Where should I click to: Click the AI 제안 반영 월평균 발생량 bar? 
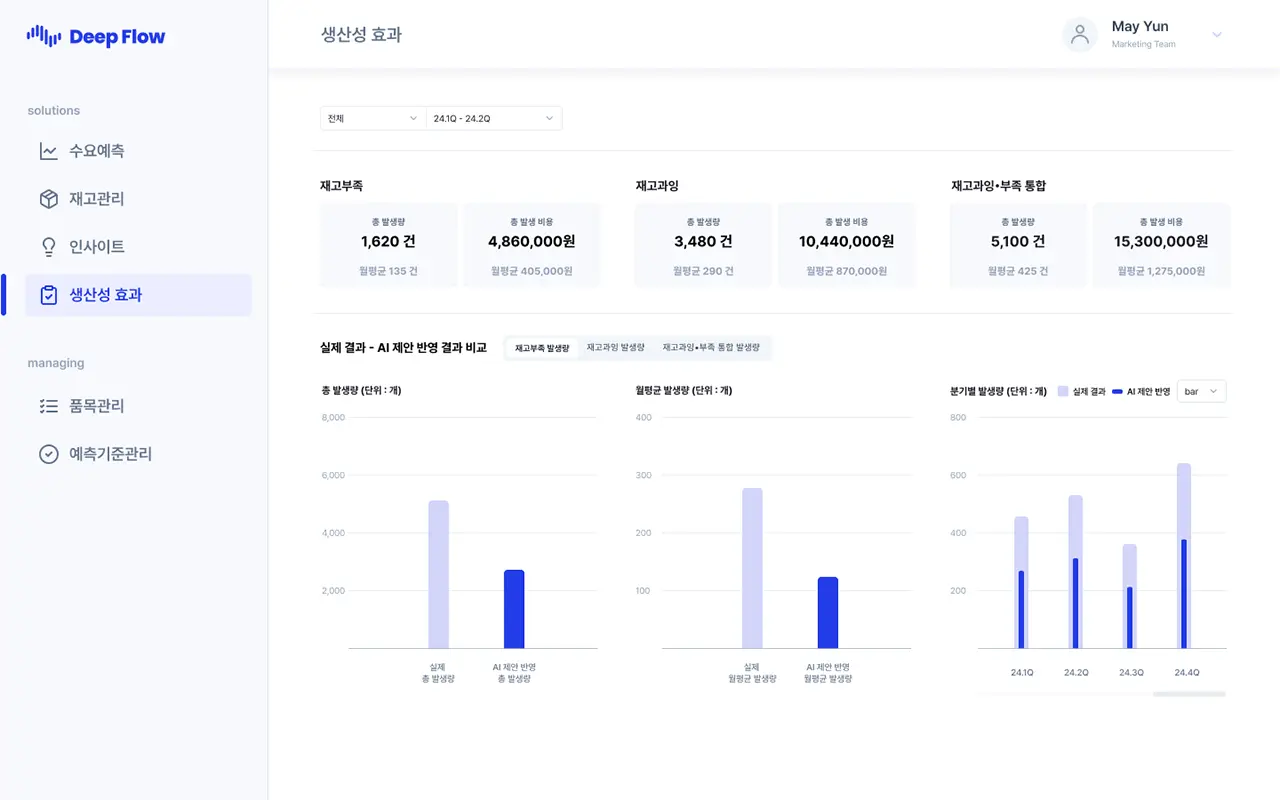pos(828,612)
